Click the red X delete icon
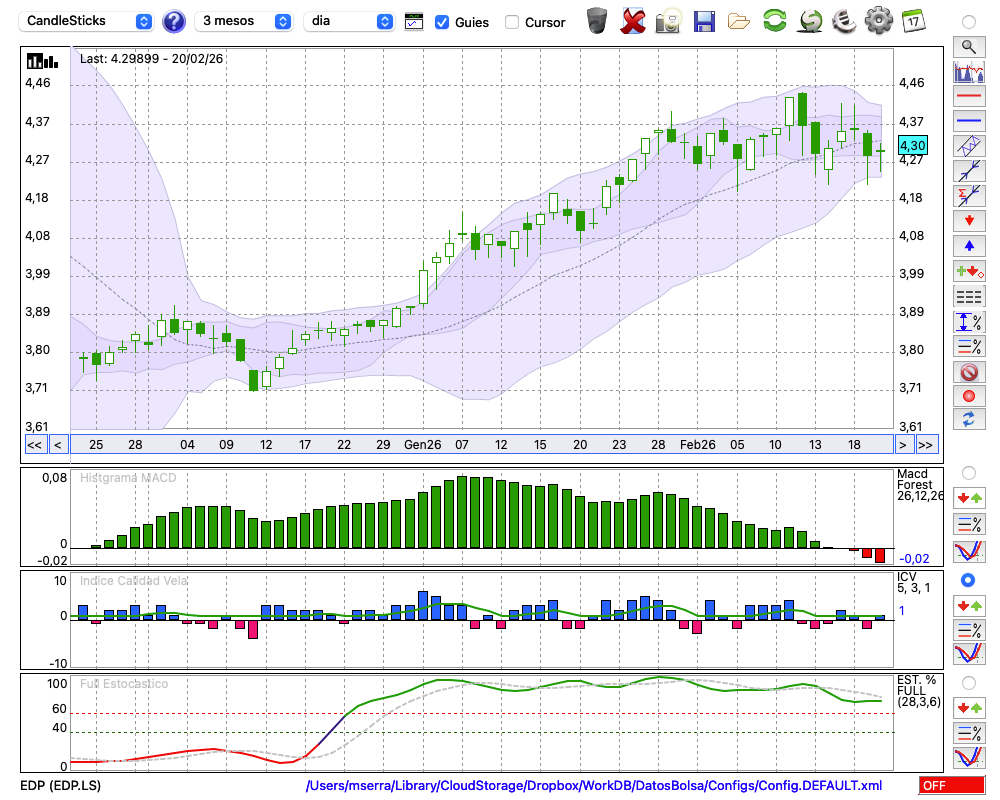 [633, 21]
